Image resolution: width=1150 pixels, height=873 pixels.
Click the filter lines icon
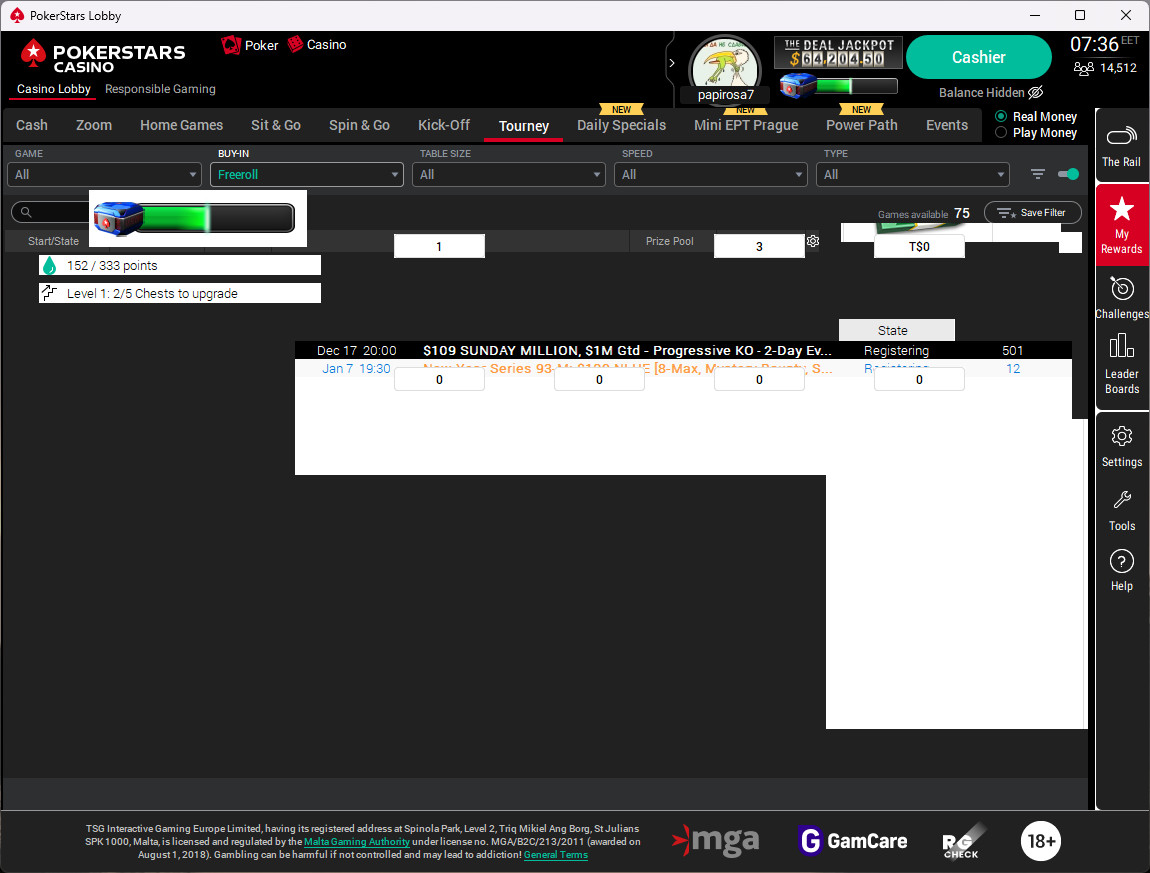[x=1037, y=174]
